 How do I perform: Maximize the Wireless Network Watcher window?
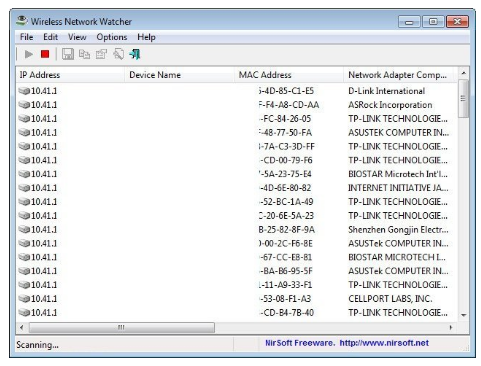[433, 22]
